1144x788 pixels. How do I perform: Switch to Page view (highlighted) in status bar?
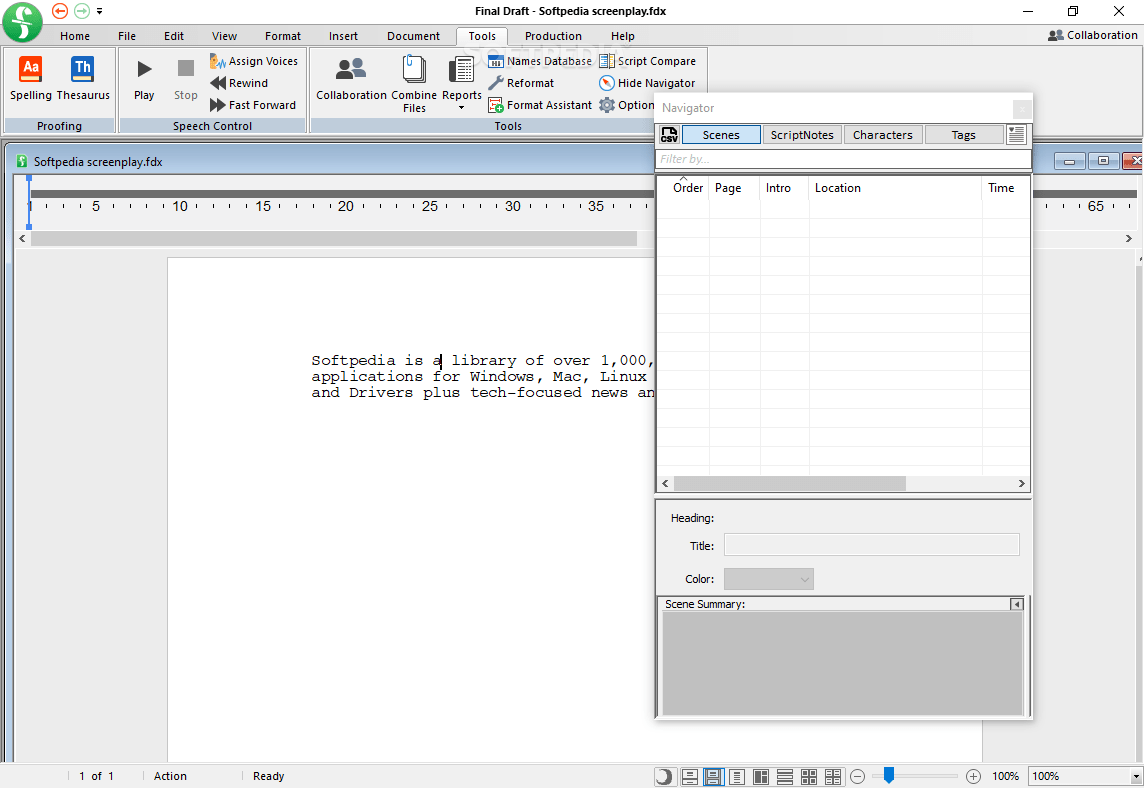(714, 776)
